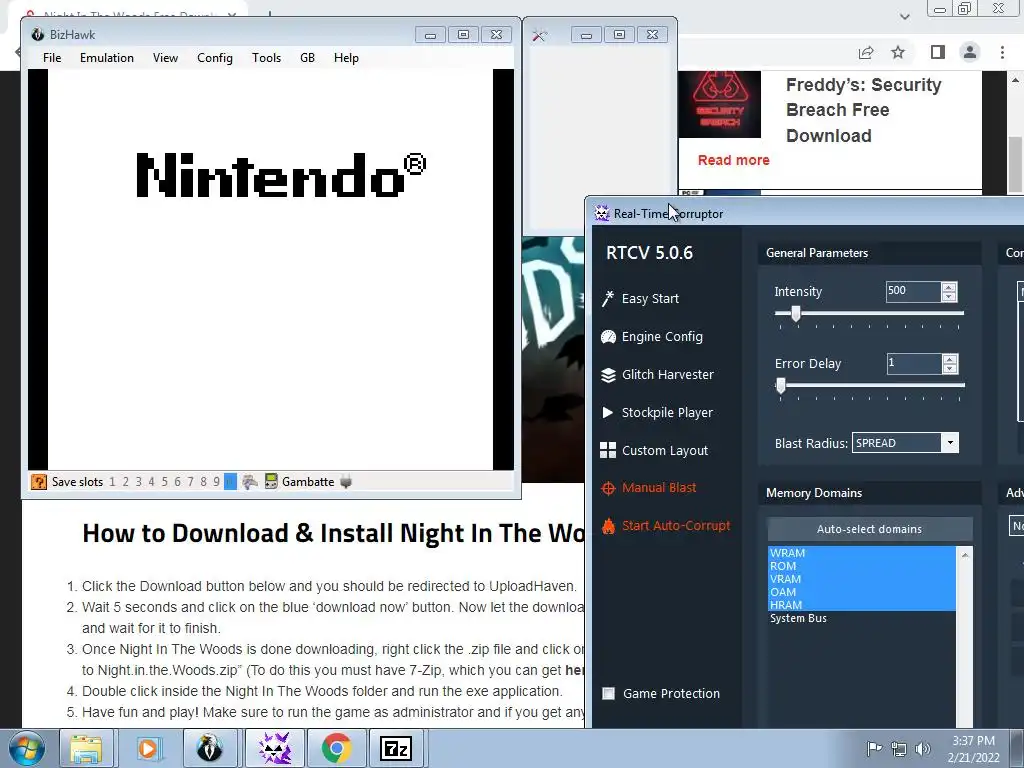Click the creature icon next to save slots

[x=249, y=482]
